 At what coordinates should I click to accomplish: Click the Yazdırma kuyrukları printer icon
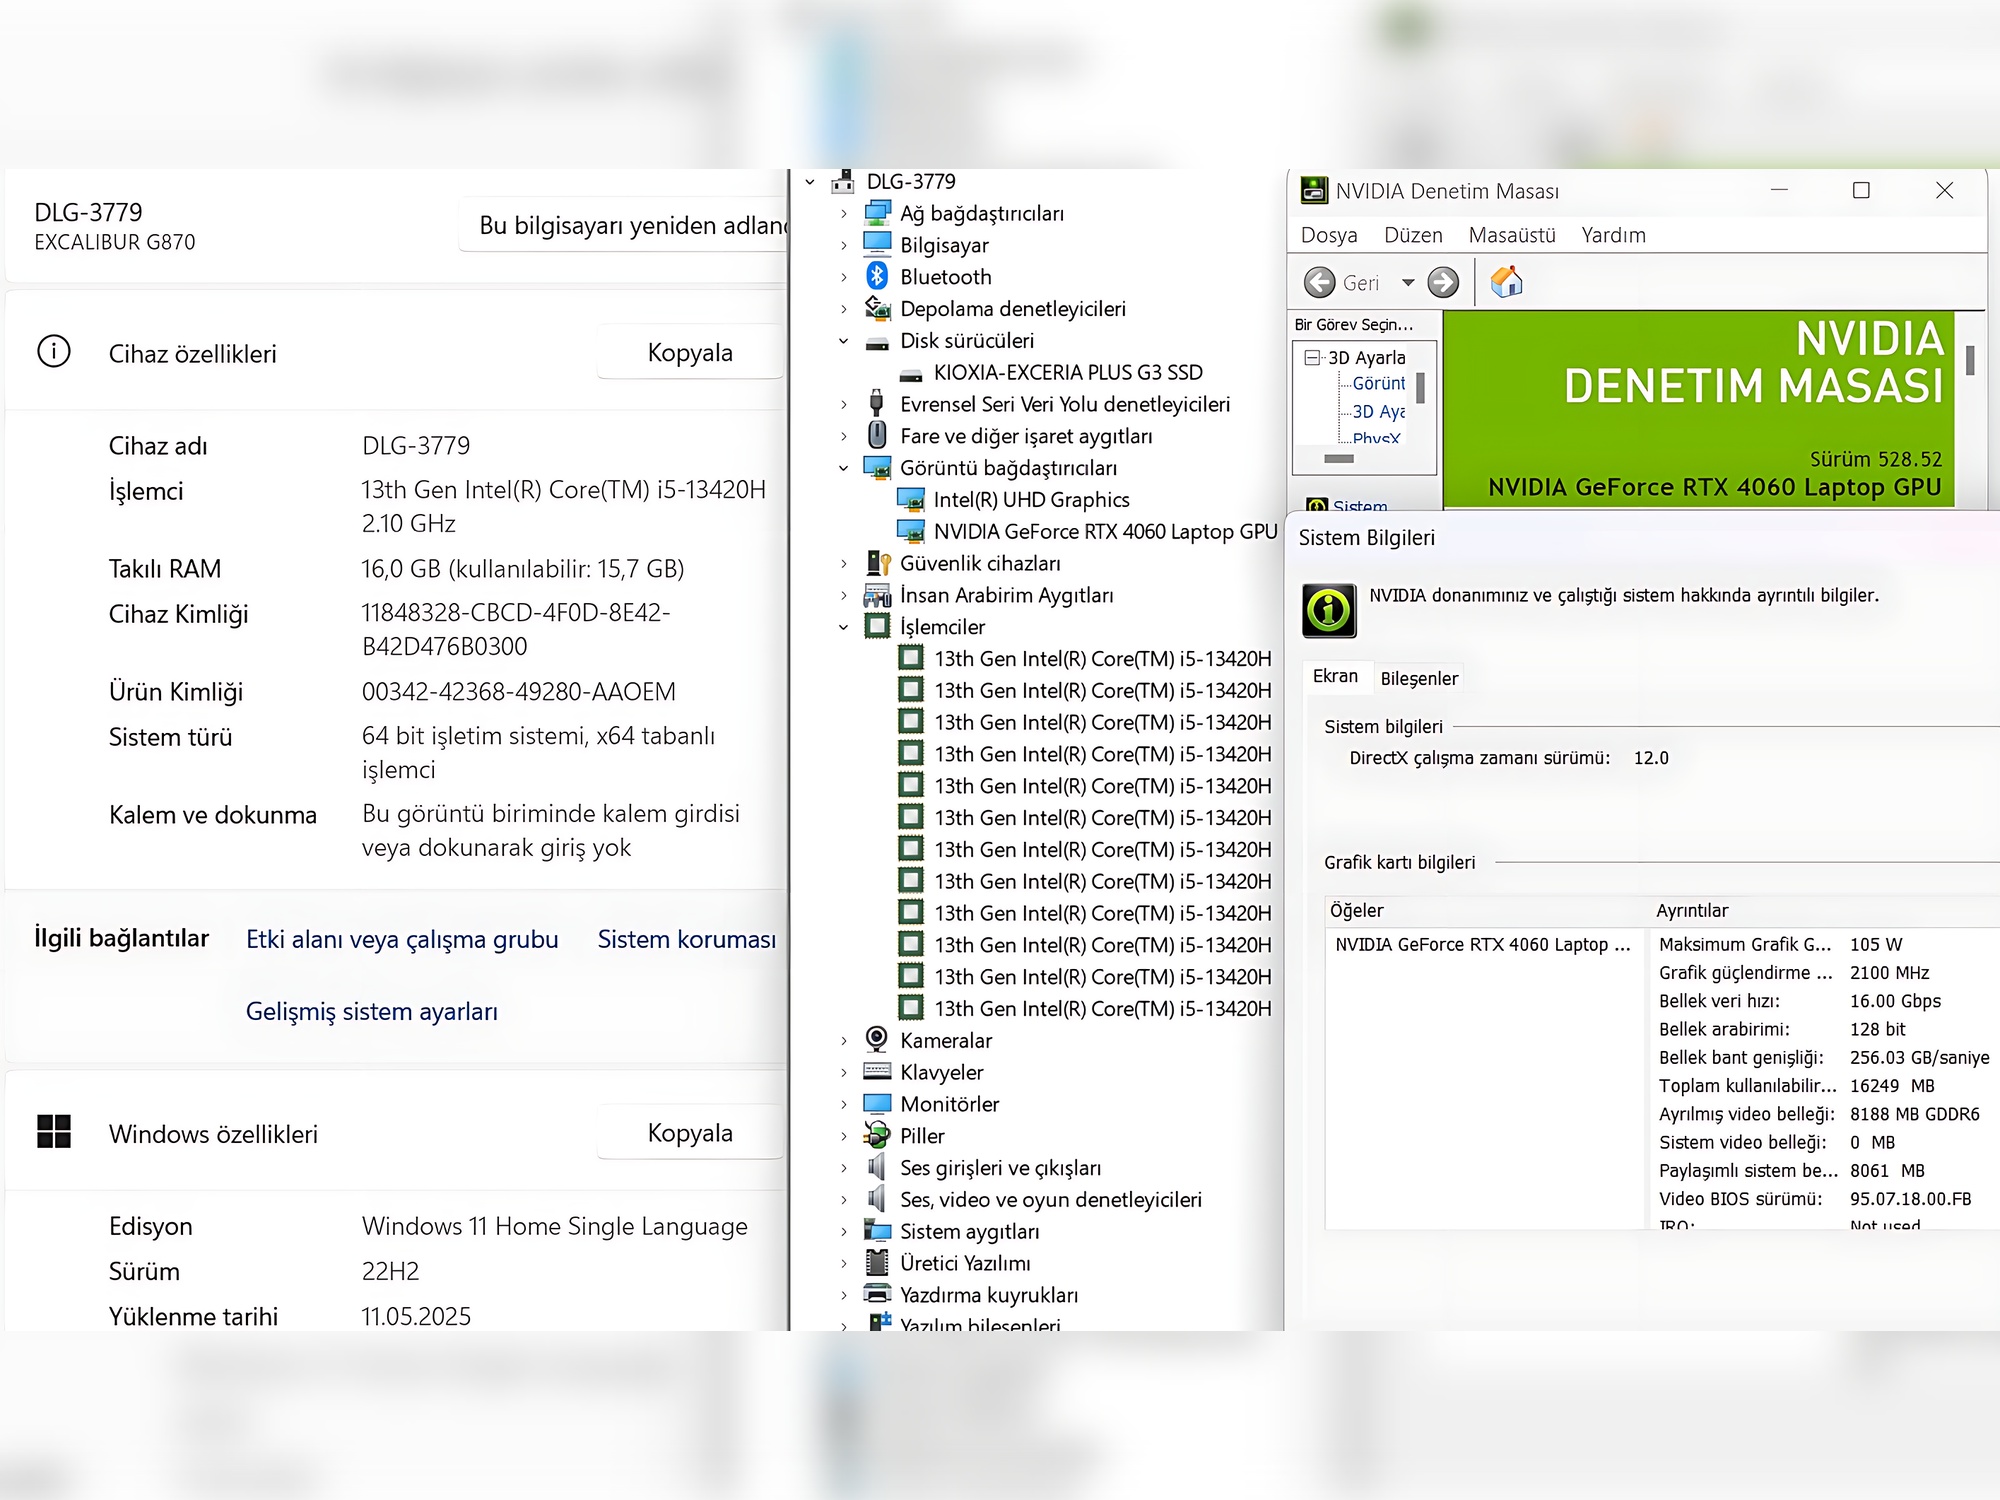[877, 1294]
